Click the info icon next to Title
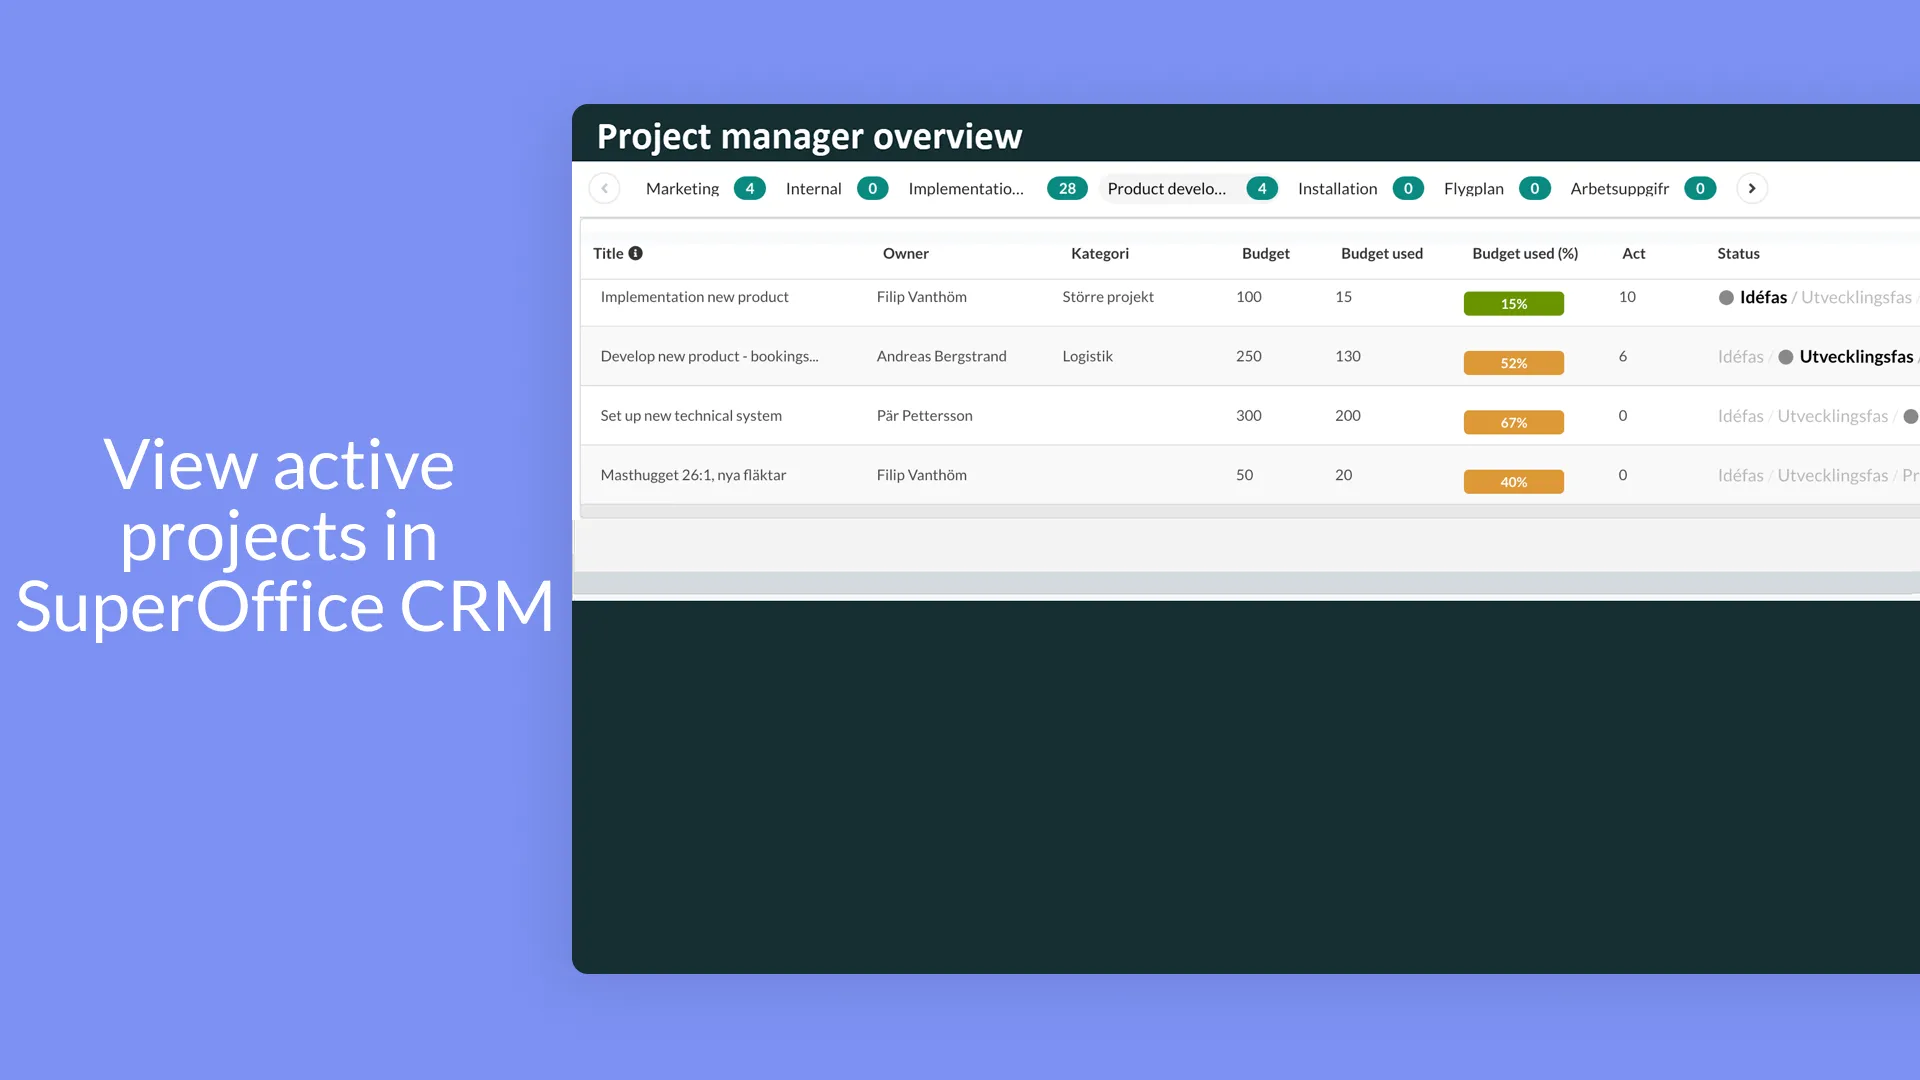1920x1080 pixels. coord(635,253)
